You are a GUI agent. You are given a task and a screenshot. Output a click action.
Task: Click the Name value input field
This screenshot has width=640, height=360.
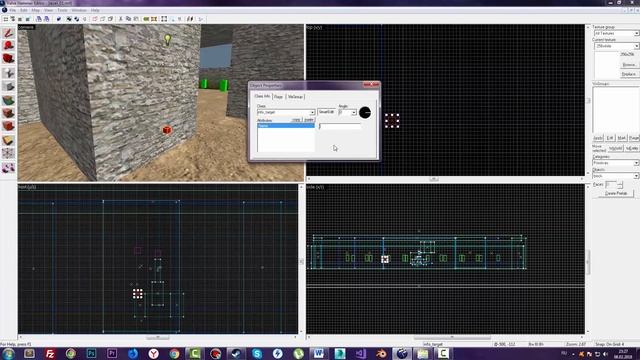tap(340, 126)
